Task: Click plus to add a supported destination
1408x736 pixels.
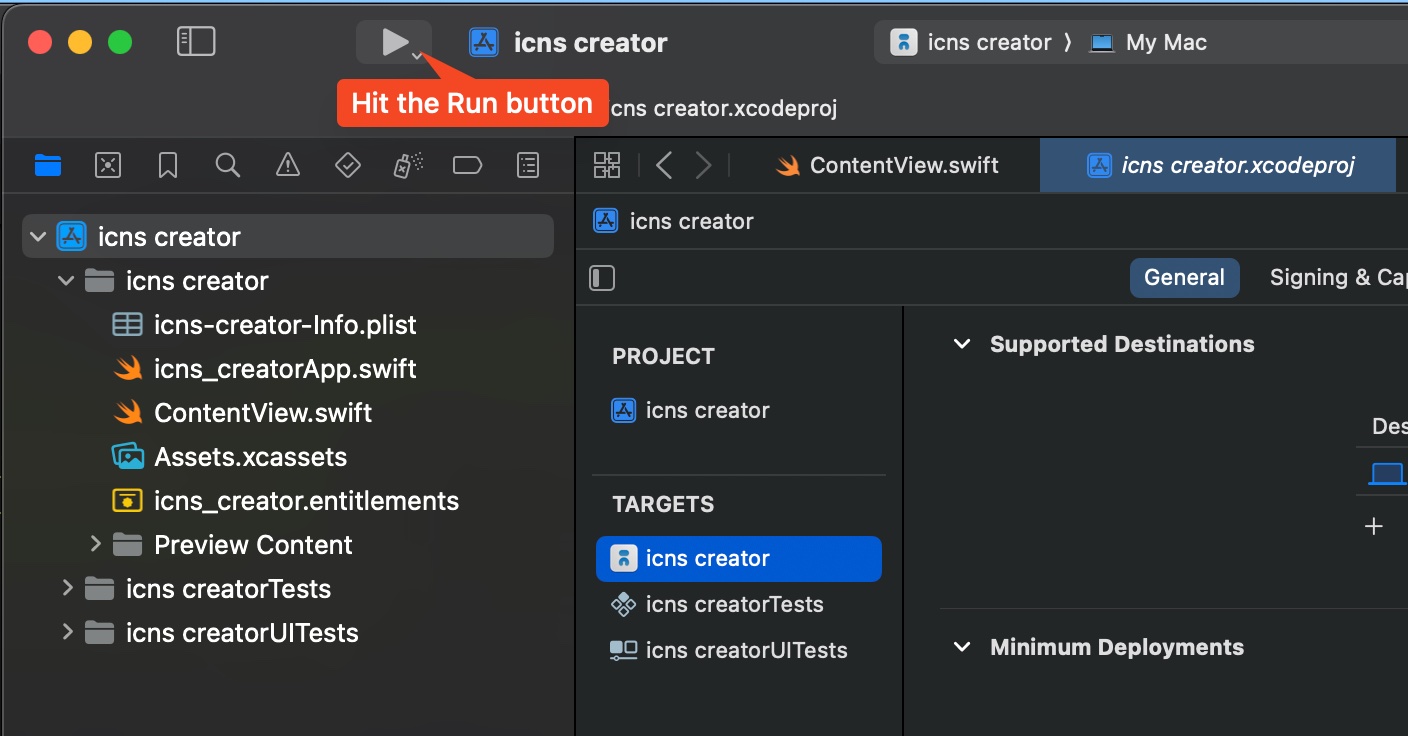Action: 1374,525
